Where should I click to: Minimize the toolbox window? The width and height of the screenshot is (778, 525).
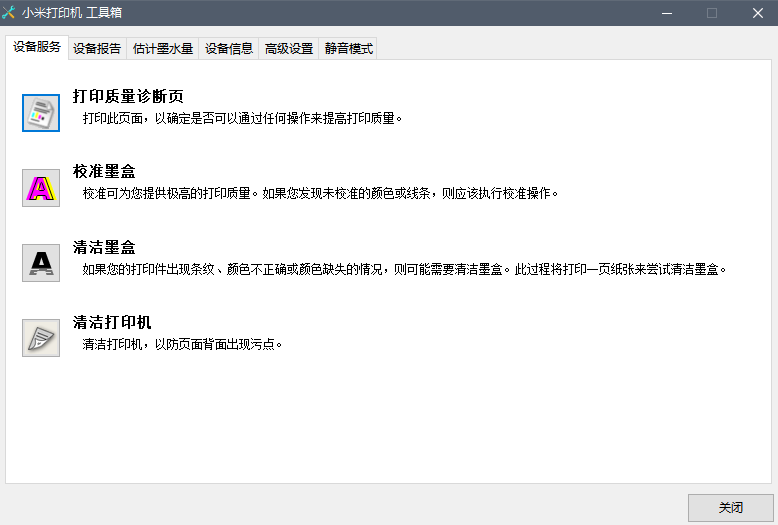667,13
